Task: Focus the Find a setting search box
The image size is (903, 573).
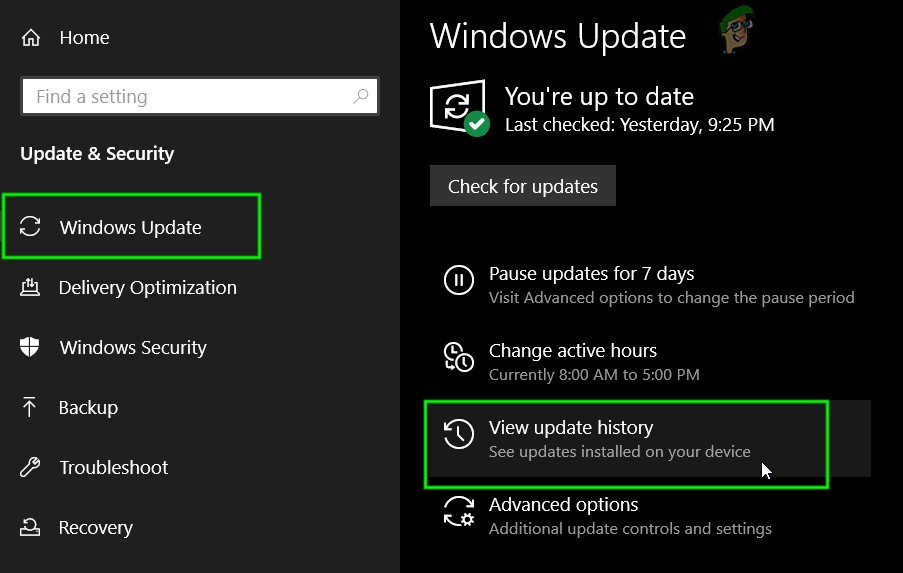Action: 200,96
